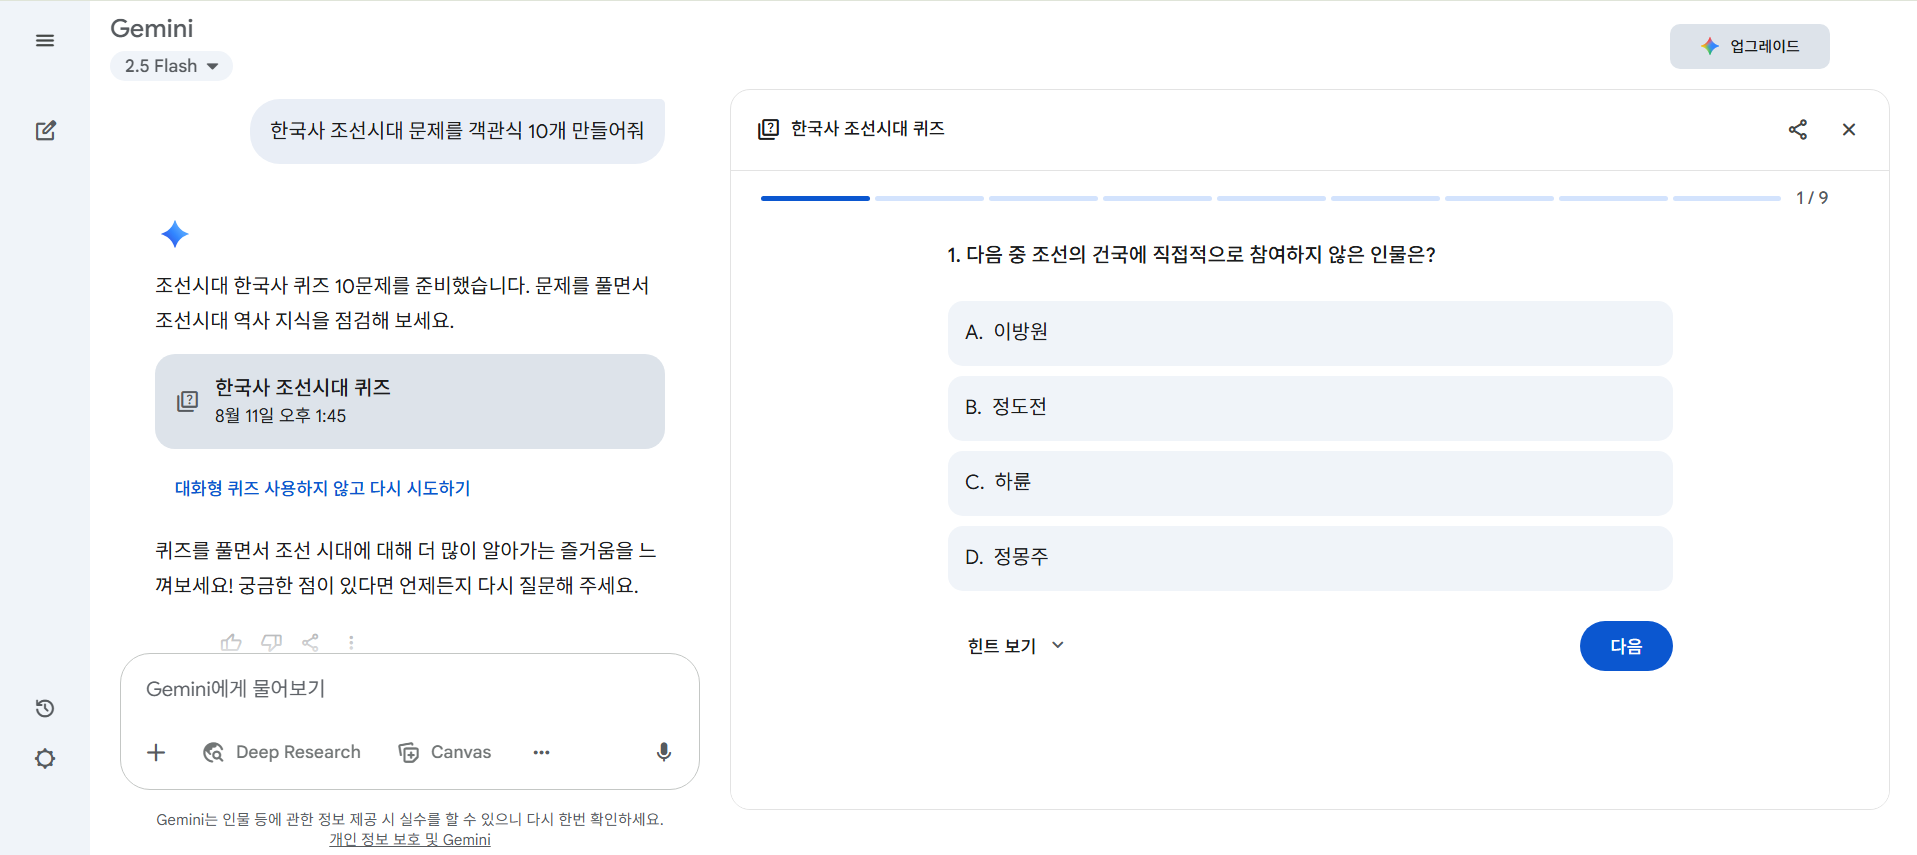This screenshot has width=1917, height=855.
Task: Open Canvas mode
Action: pyautogui.click(x=445, y=752)
